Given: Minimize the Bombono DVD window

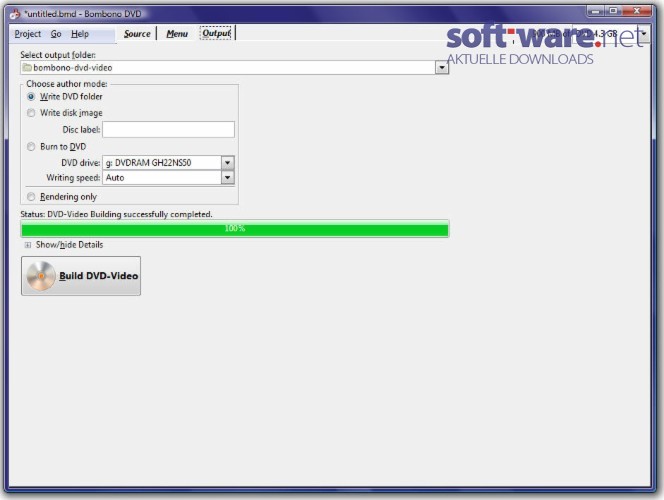Looking at the screenshot, I should pos(595,11).
